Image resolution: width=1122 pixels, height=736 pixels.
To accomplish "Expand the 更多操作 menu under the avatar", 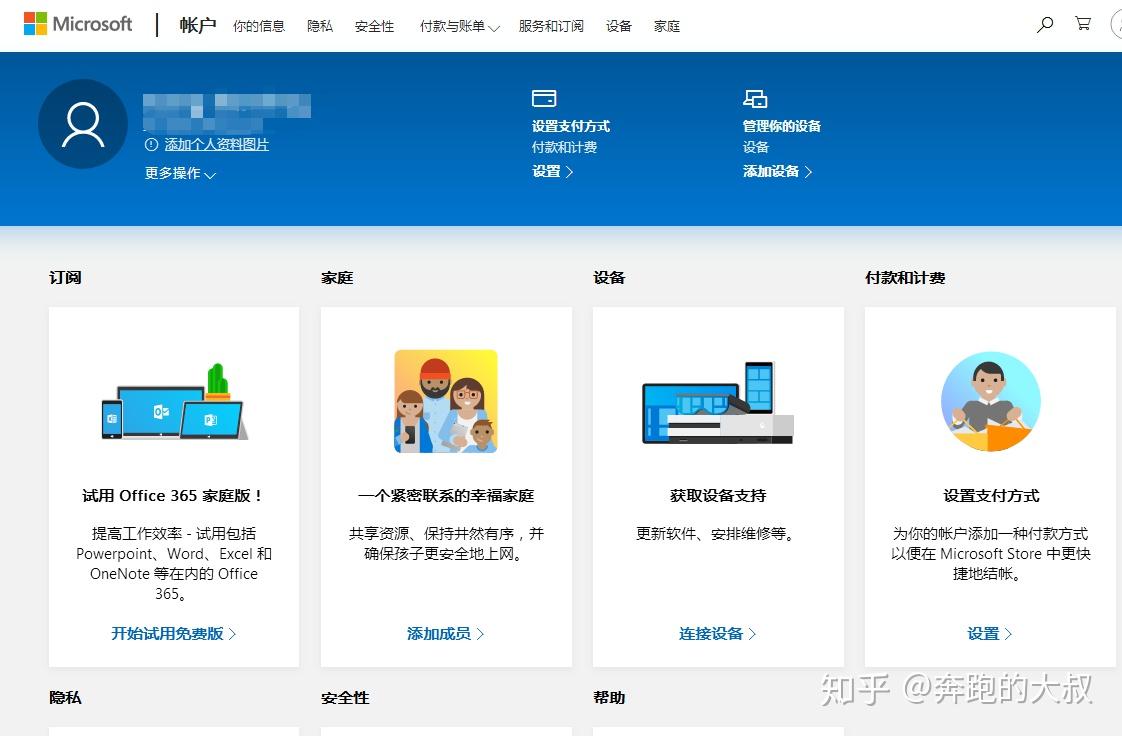I will [178, 173].
